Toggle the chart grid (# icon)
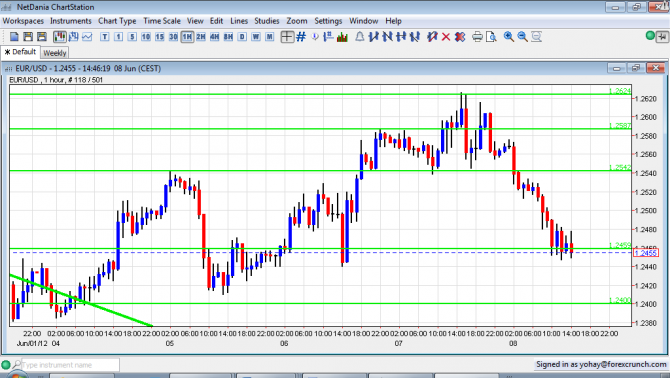 click(x=301, y=37)
